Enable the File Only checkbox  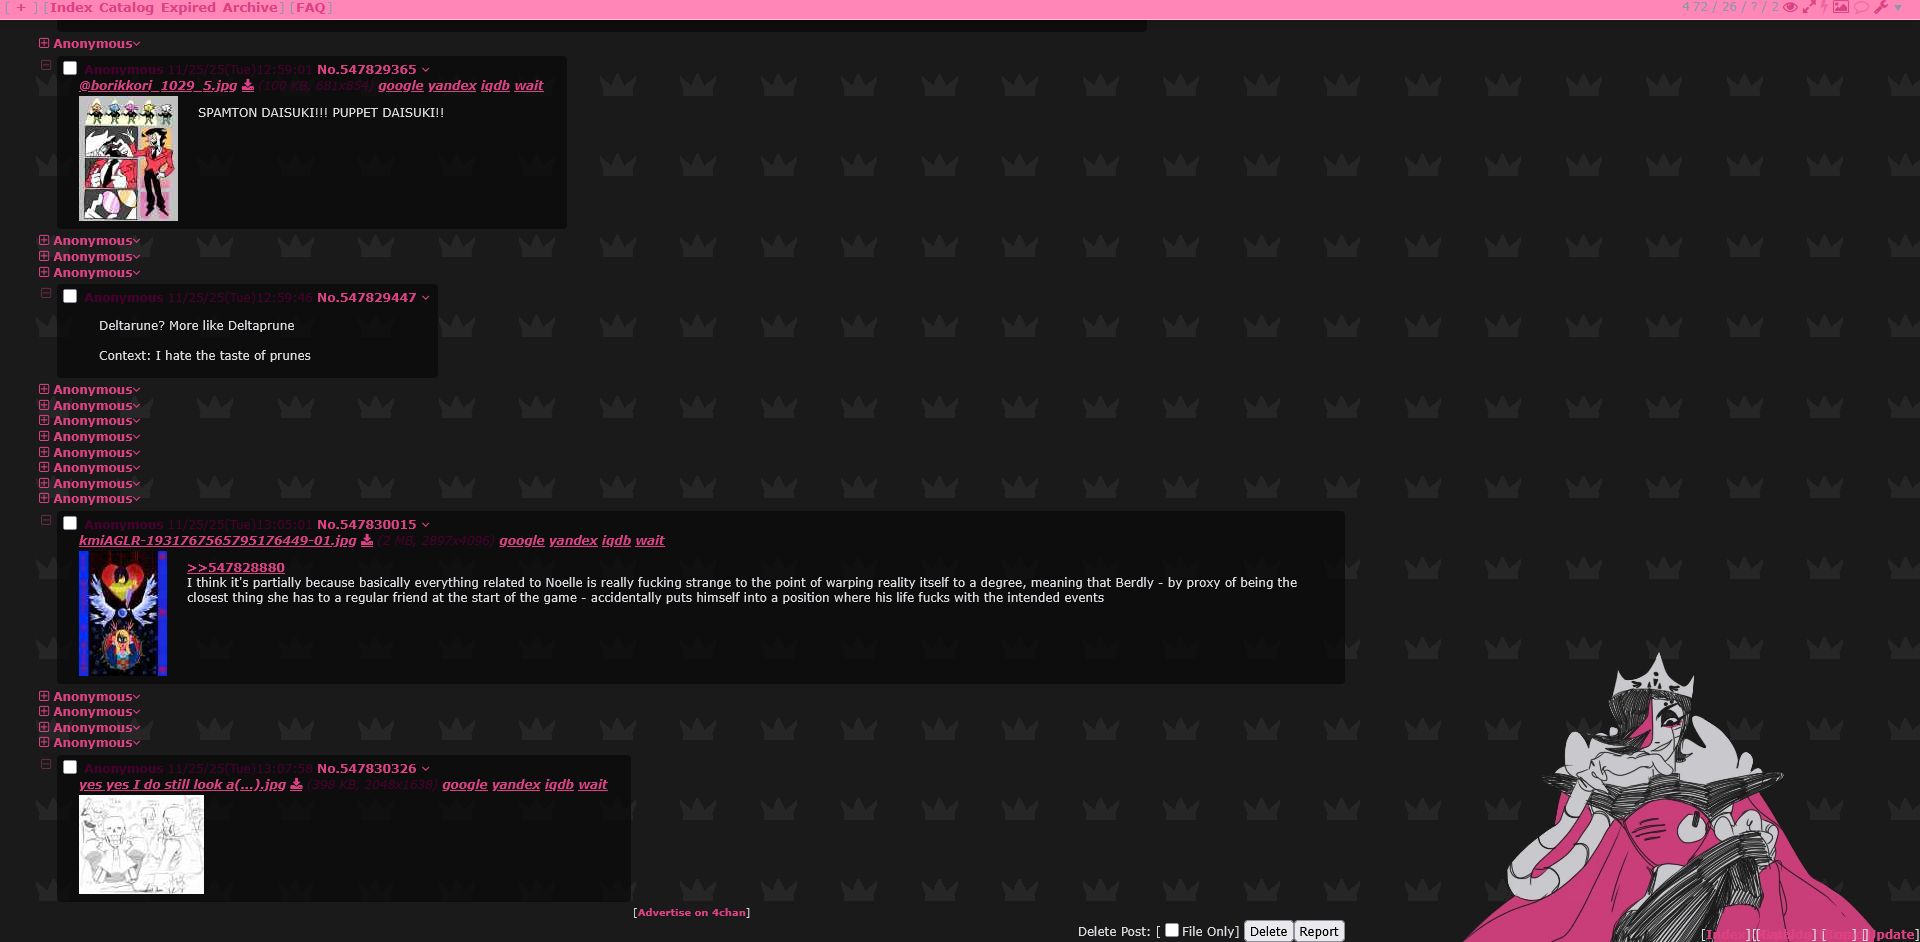coord(1172,930)
